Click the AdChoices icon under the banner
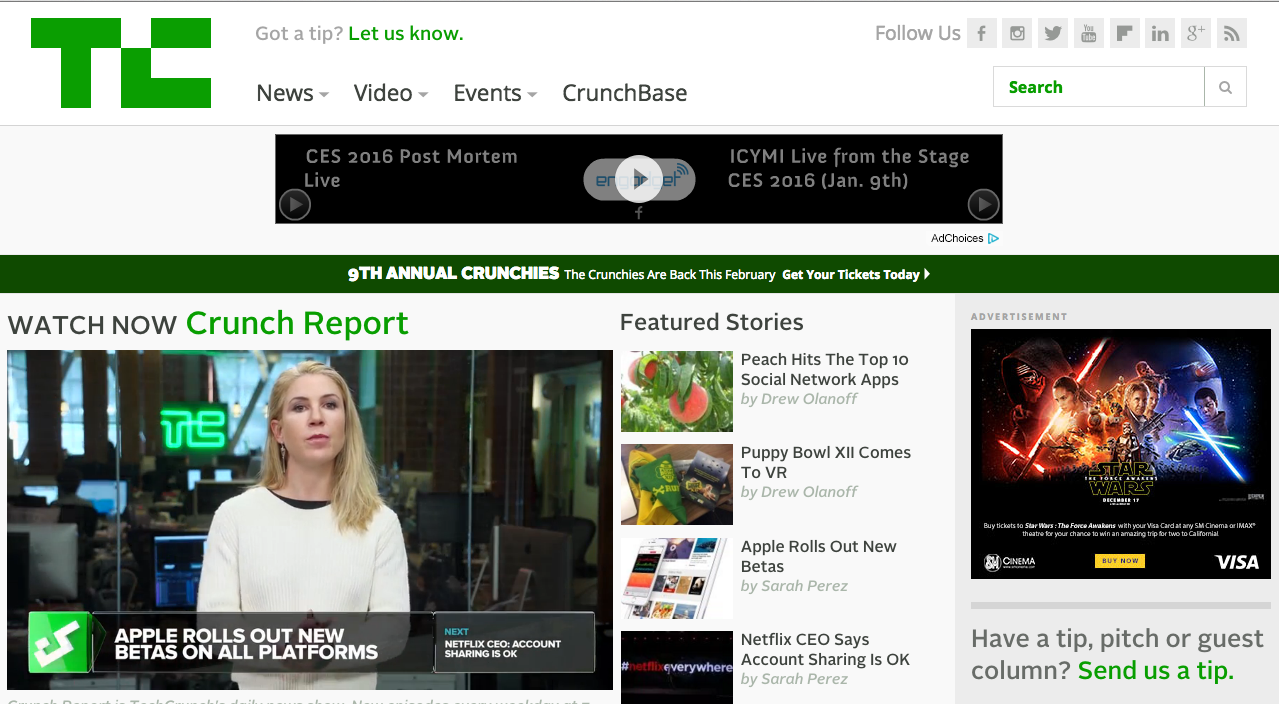Viewport: 1279px width, 704px height. coord(994,238)
